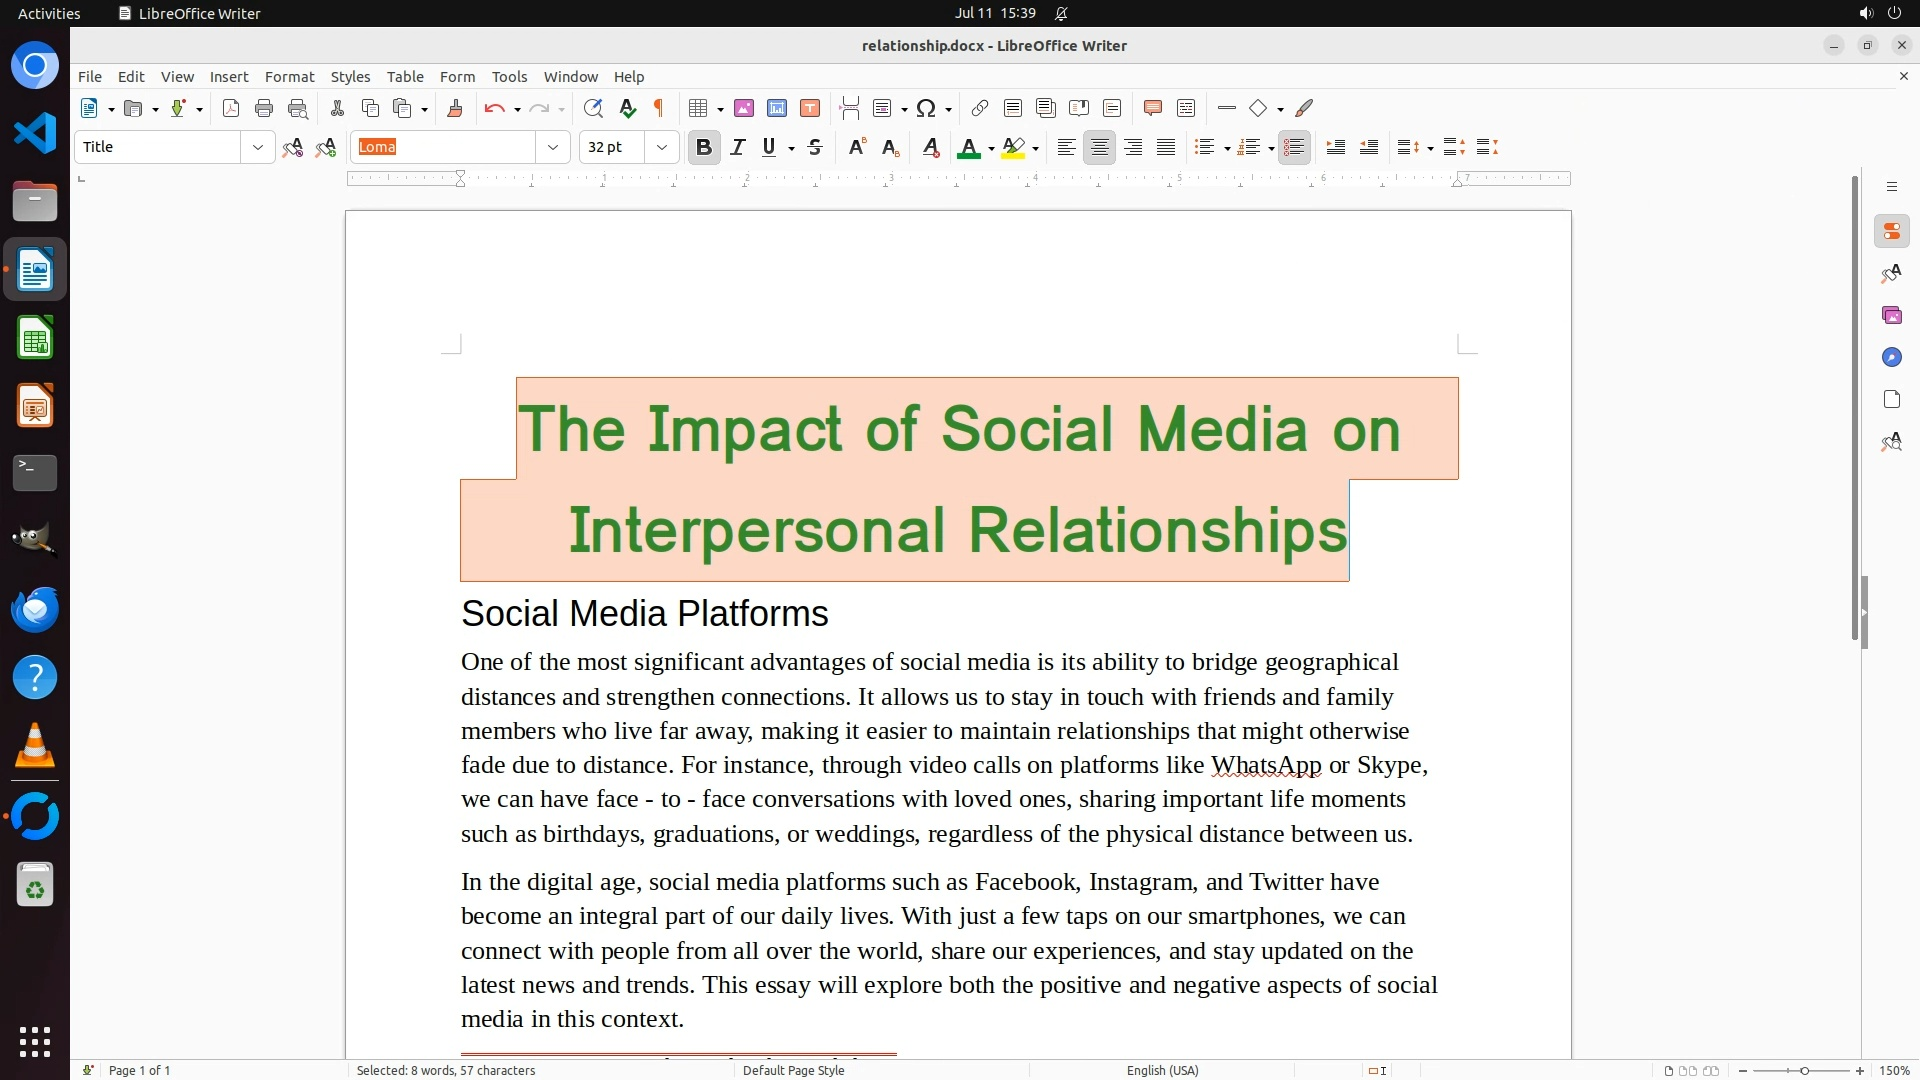Click the Default Page Style status field
The image size is (1920, 1080).
coord(793,1070)
